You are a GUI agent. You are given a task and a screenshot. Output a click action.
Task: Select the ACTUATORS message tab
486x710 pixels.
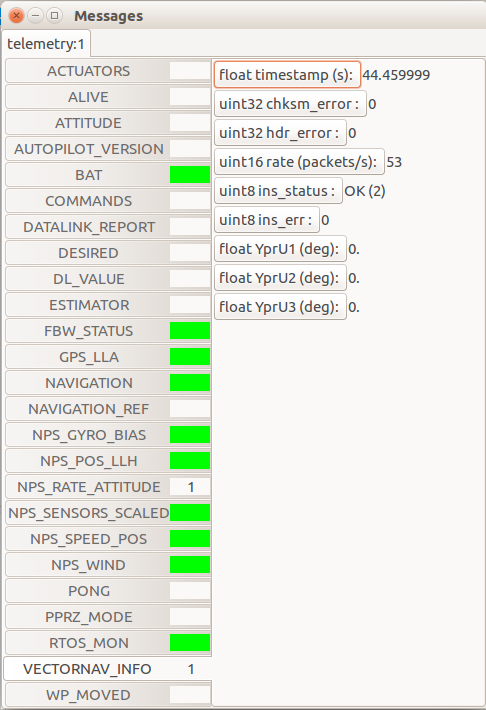coord(108,71)
